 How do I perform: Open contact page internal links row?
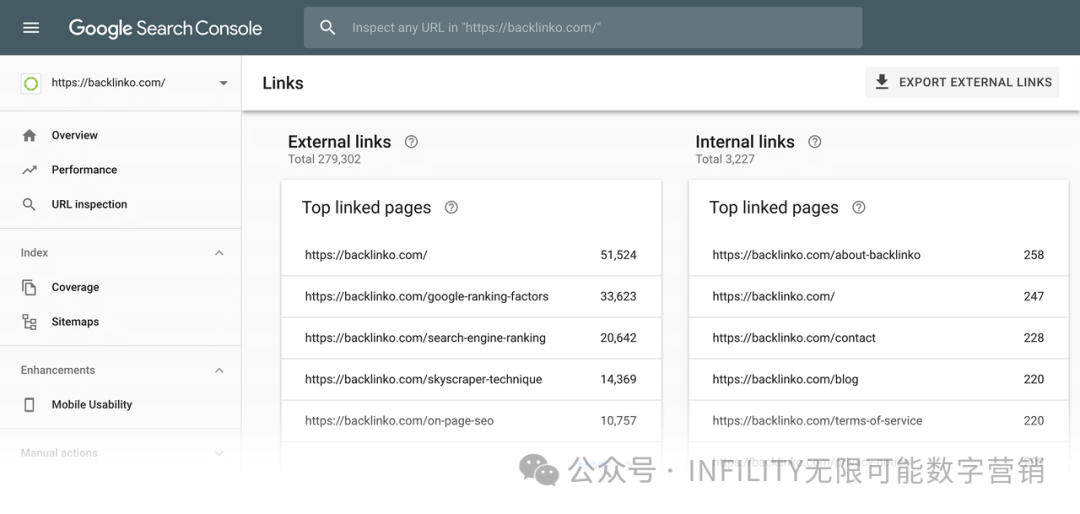click(x=878, y=338)
